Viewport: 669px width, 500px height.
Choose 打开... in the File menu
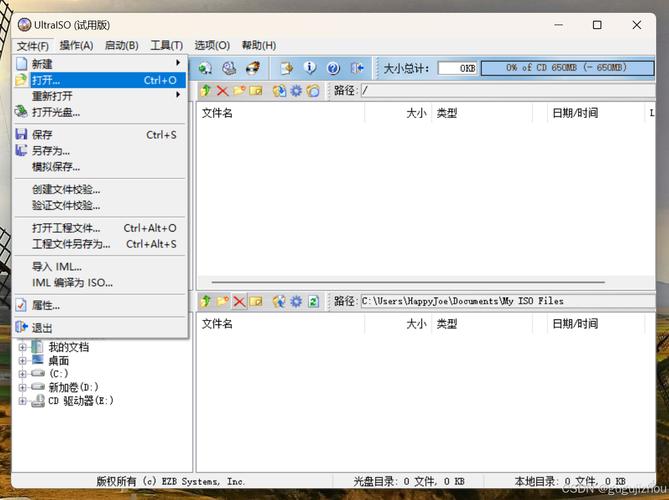(100, 80)
